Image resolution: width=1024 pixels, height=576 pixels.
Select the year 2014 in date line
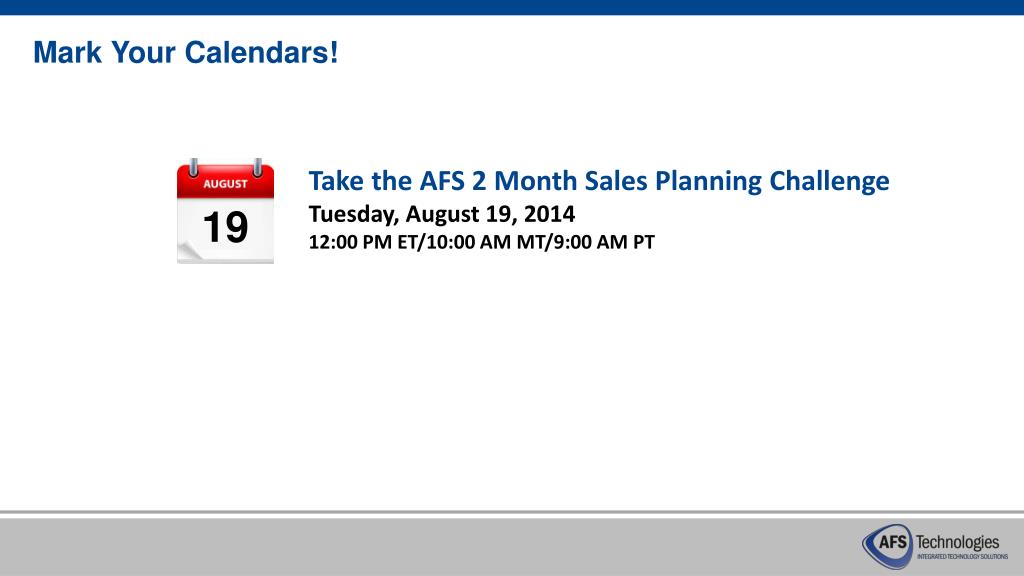pos(549,214)
